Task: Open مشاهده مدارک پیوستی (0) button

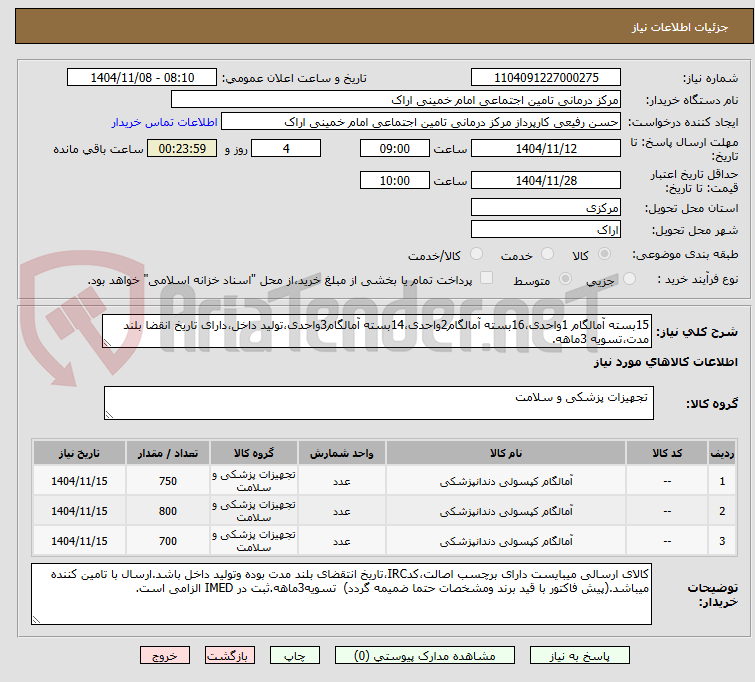Action: tap(425, 656)
